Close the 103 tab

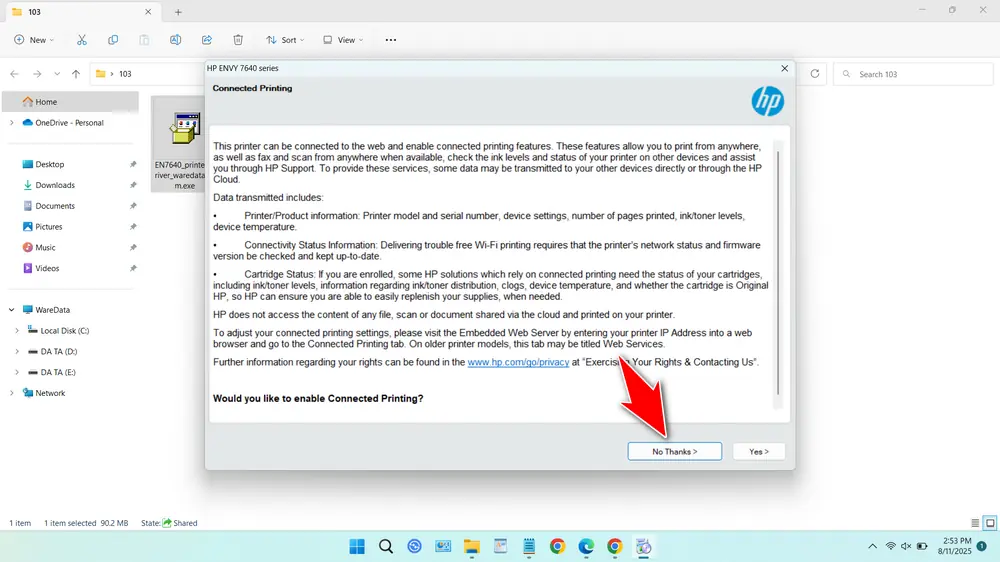click(148, 11)
